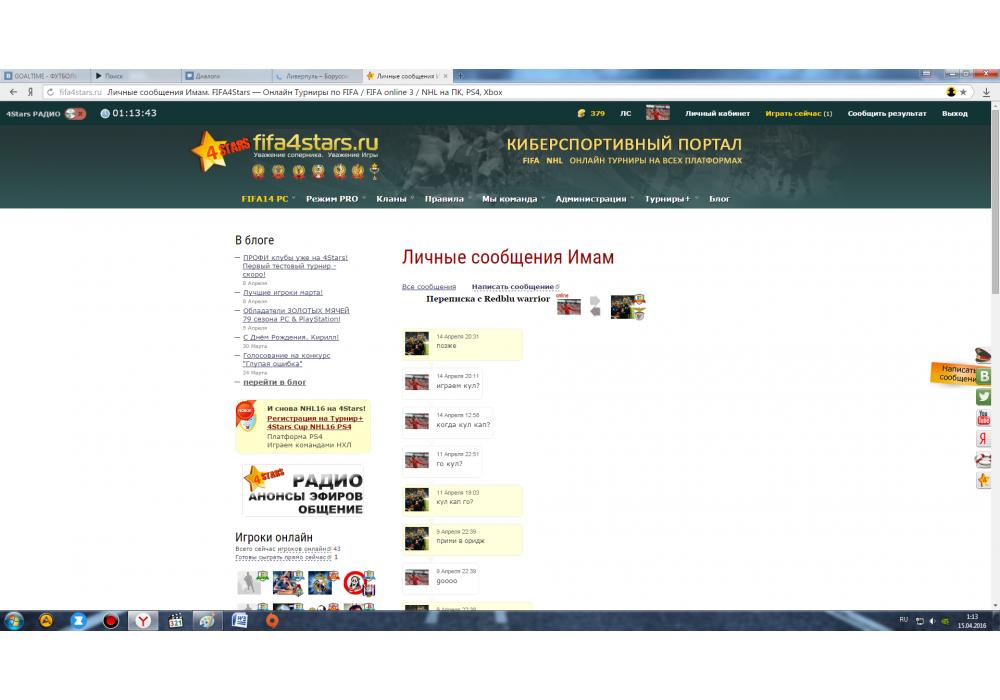Click taskbar red record circle icon

click(111, 620)
